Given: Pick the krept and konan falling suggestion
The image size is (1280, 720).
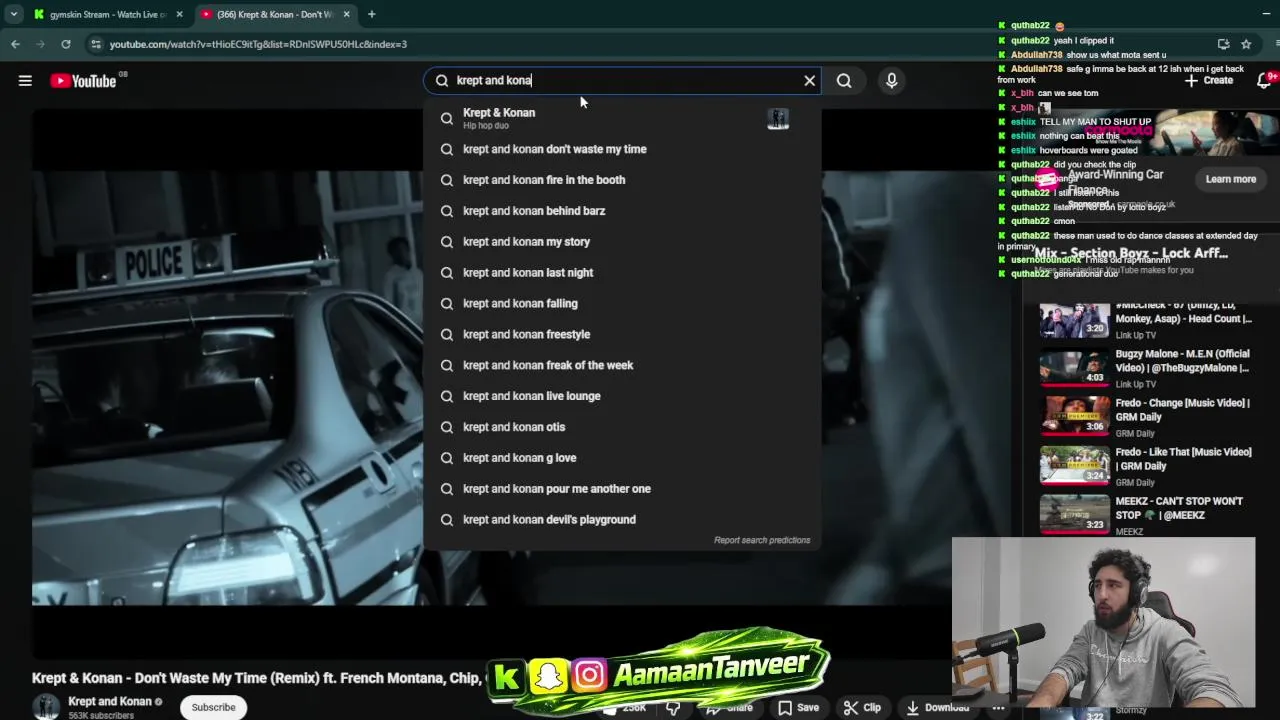Looking at the screenshot, I should point(621,304).
